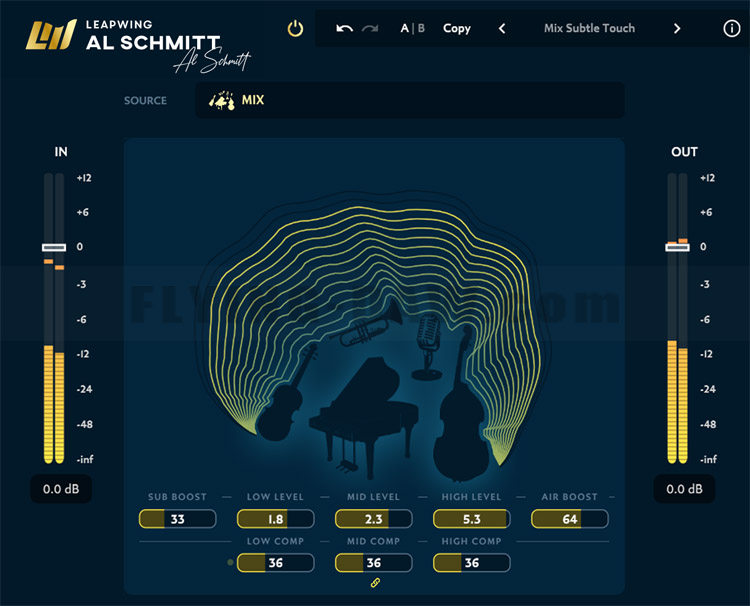Screen dimensions: 750x606
Task: Open the MIX source selector
Action: pos(410,100)
